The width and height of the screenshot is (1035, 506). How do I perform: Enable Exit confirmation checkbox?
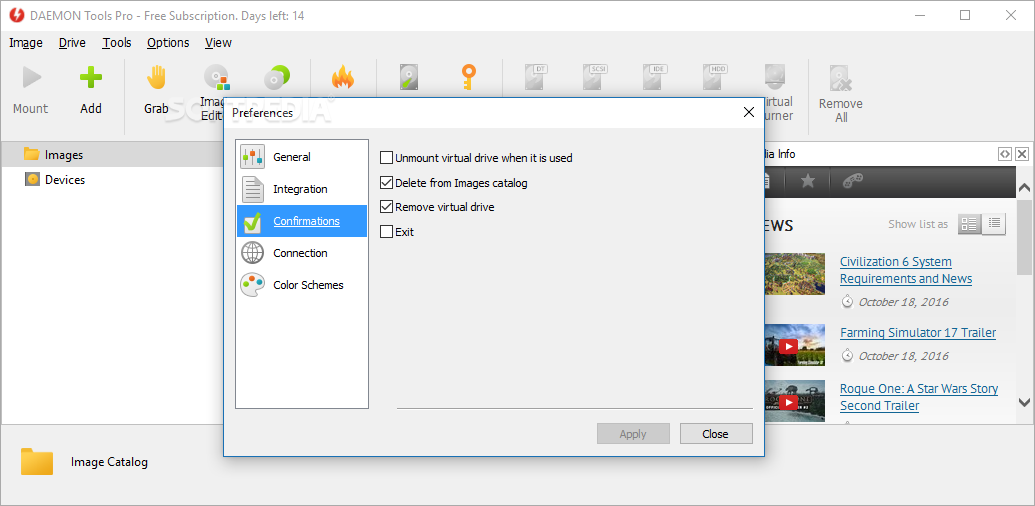pyautogui.click(x=386, y=232)
